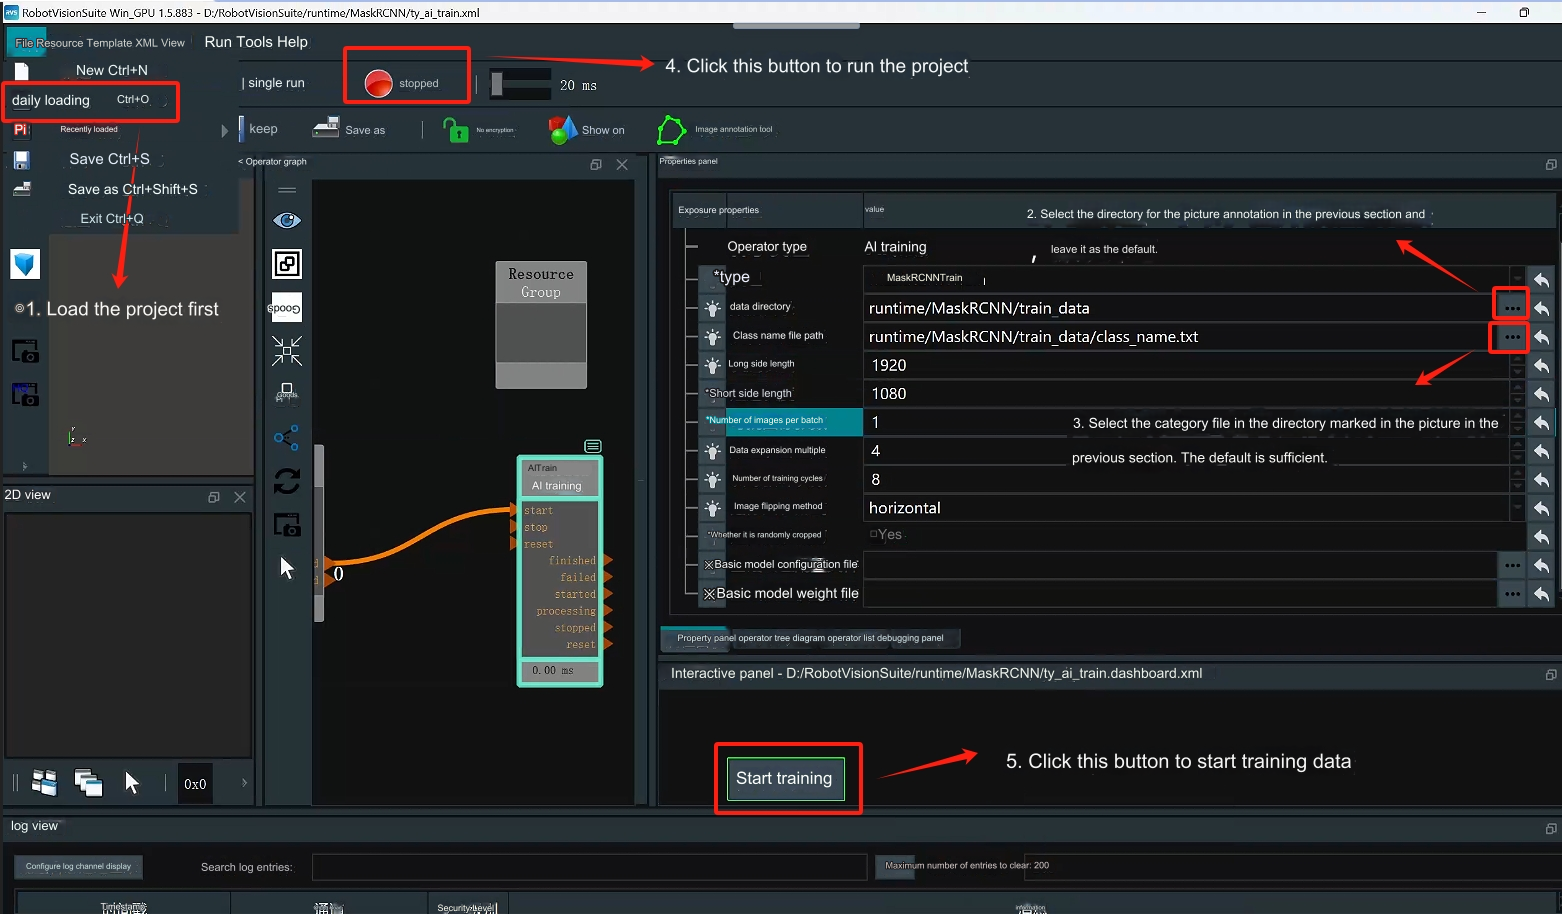The image size is (1562, 914).
Task: Select the daily loading menu entry
Action: coord(91,101)
